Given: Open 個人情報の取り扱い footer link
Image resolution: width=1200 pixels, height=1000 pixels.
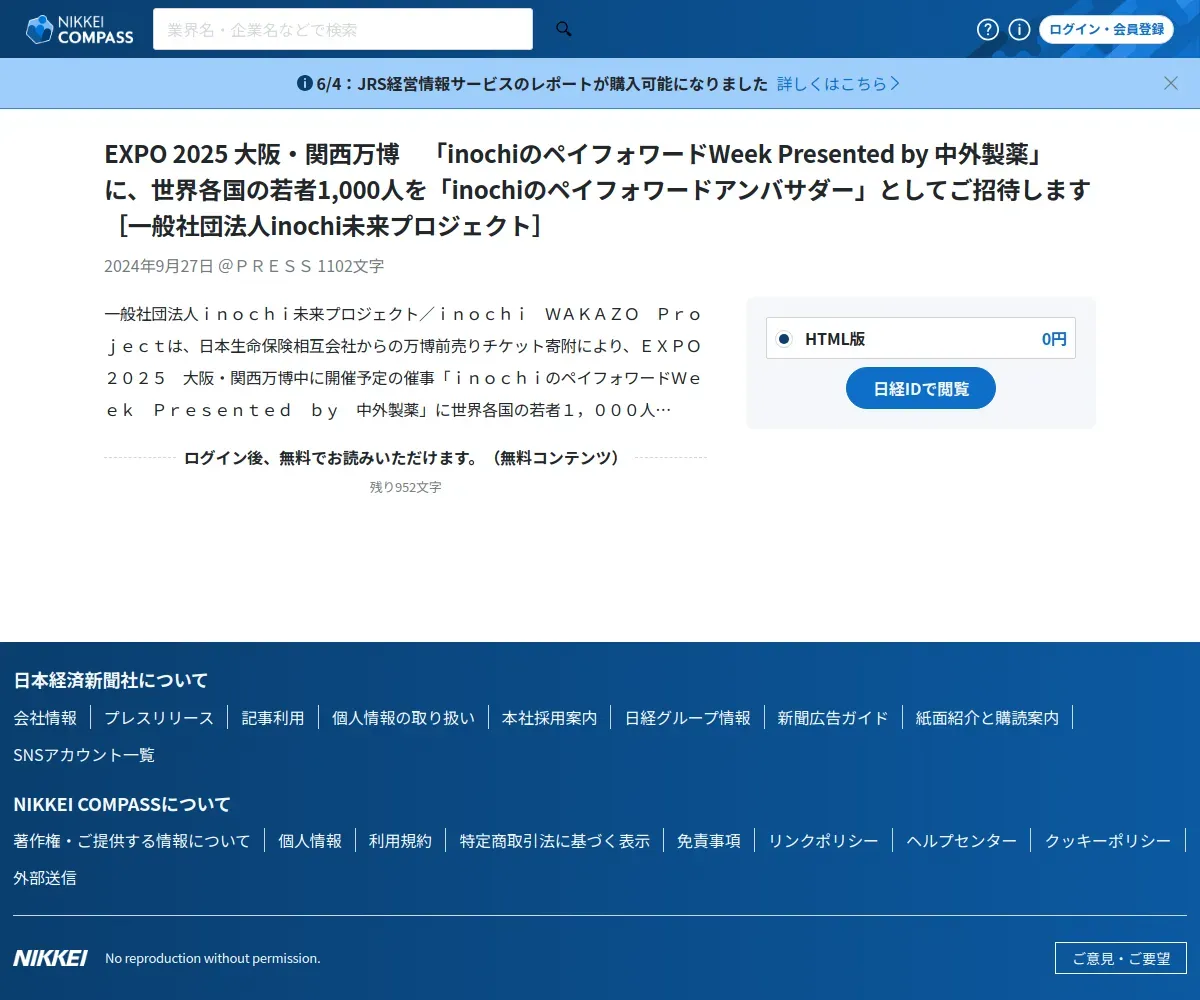Looking at the screenshot, I should tap(403, 717).
